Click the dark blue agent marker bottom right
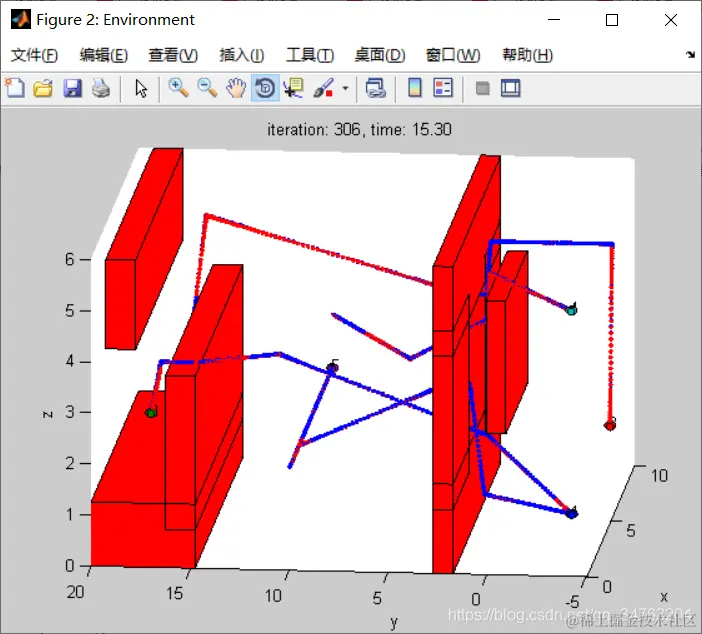Viewport: 702px width, 634px height. (x=571, y=514)
